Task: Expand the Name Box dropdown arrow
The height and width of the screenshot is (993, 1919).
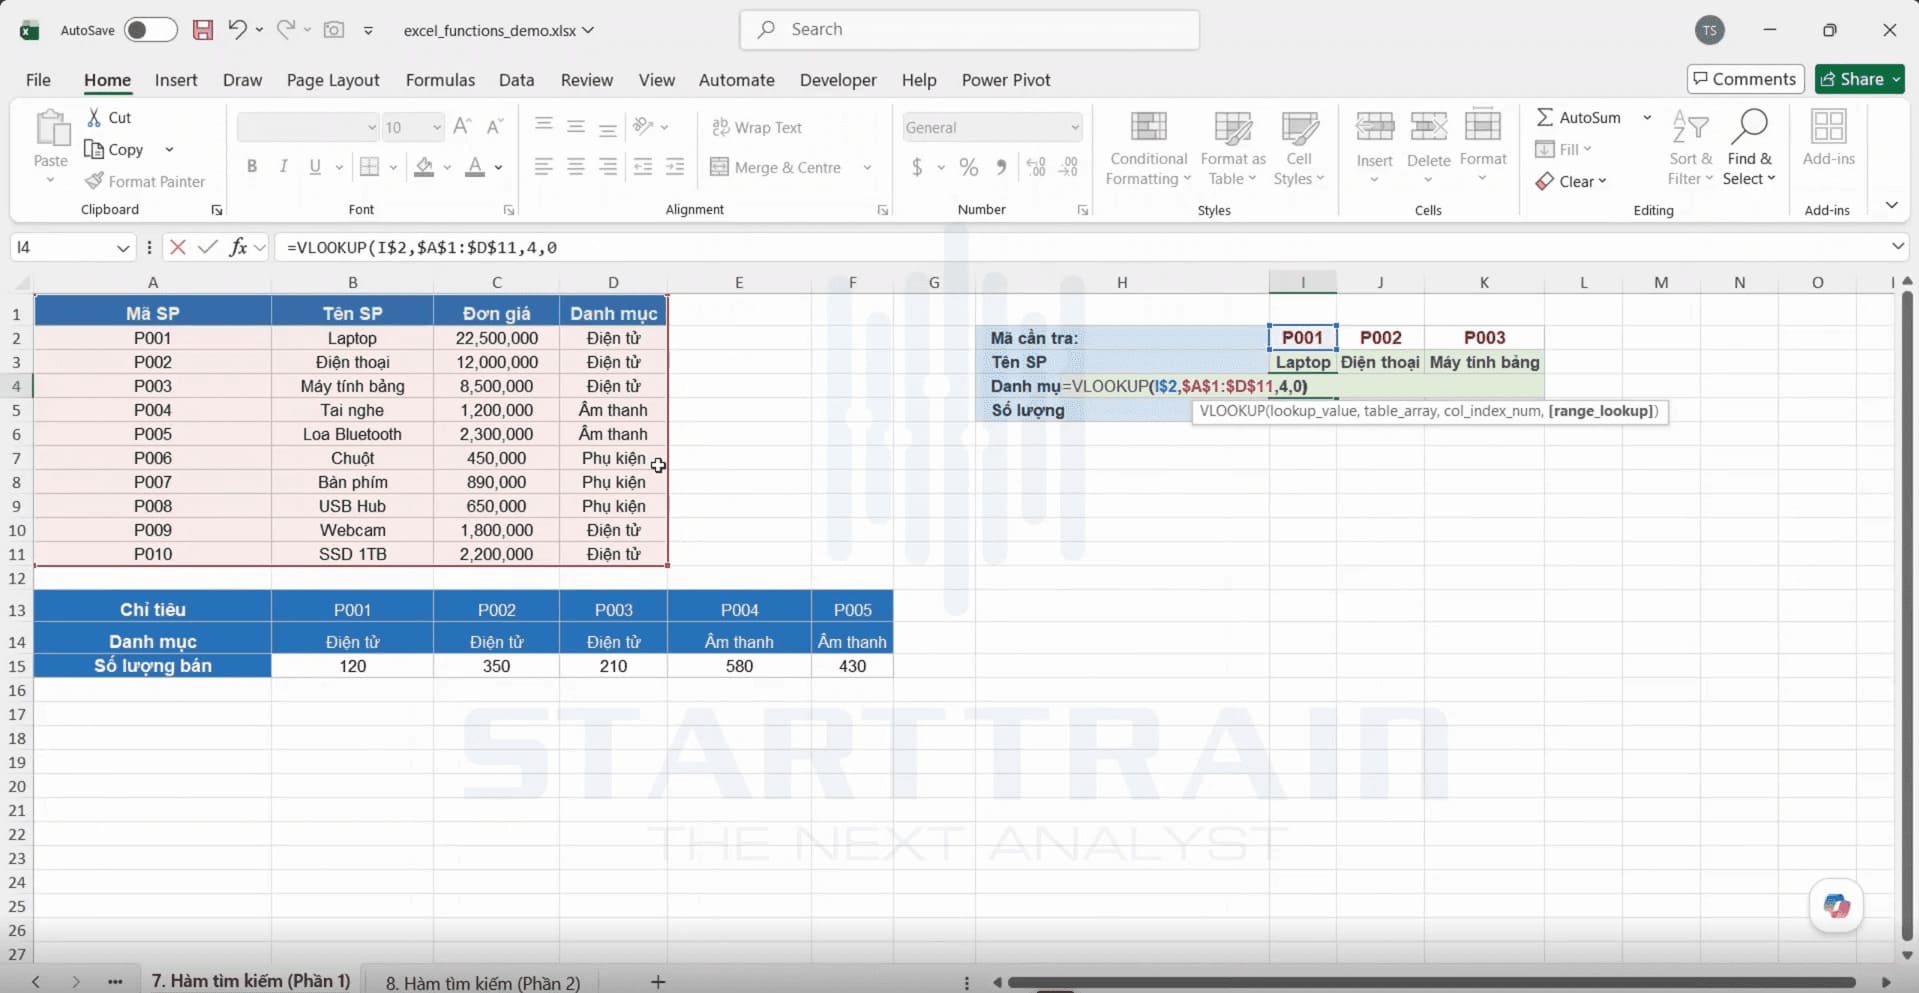Action: tap(123, 247)
